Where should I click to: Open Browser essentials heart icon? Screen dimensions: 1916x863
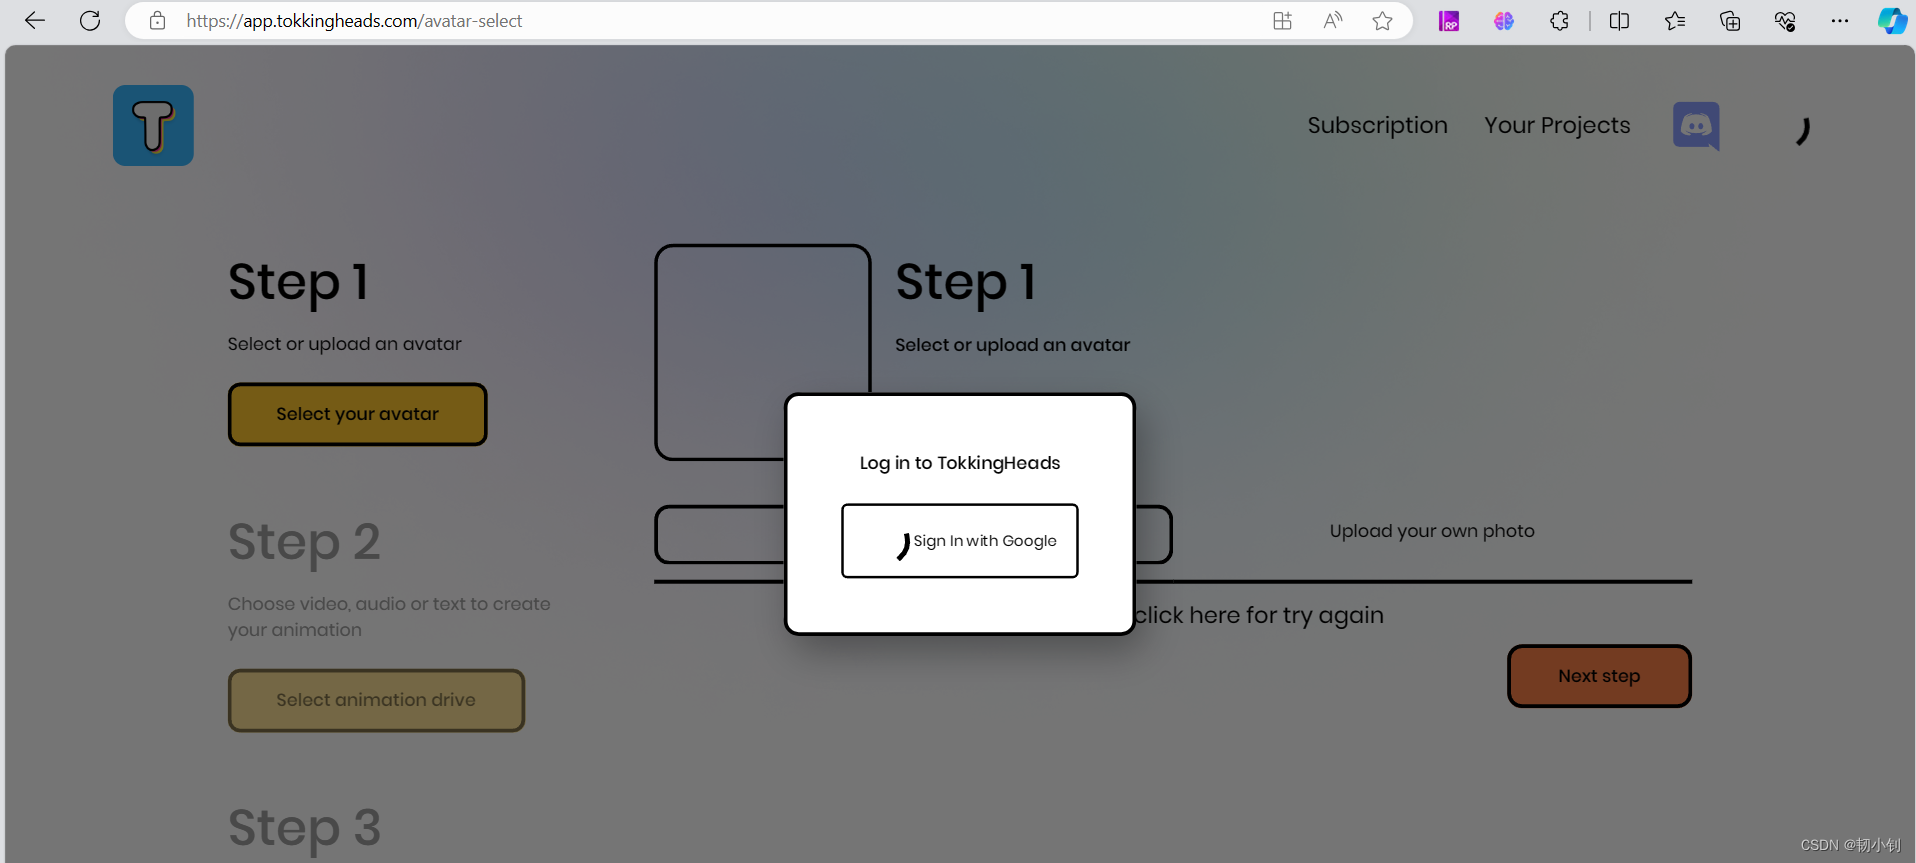(x=1785, y=21)
